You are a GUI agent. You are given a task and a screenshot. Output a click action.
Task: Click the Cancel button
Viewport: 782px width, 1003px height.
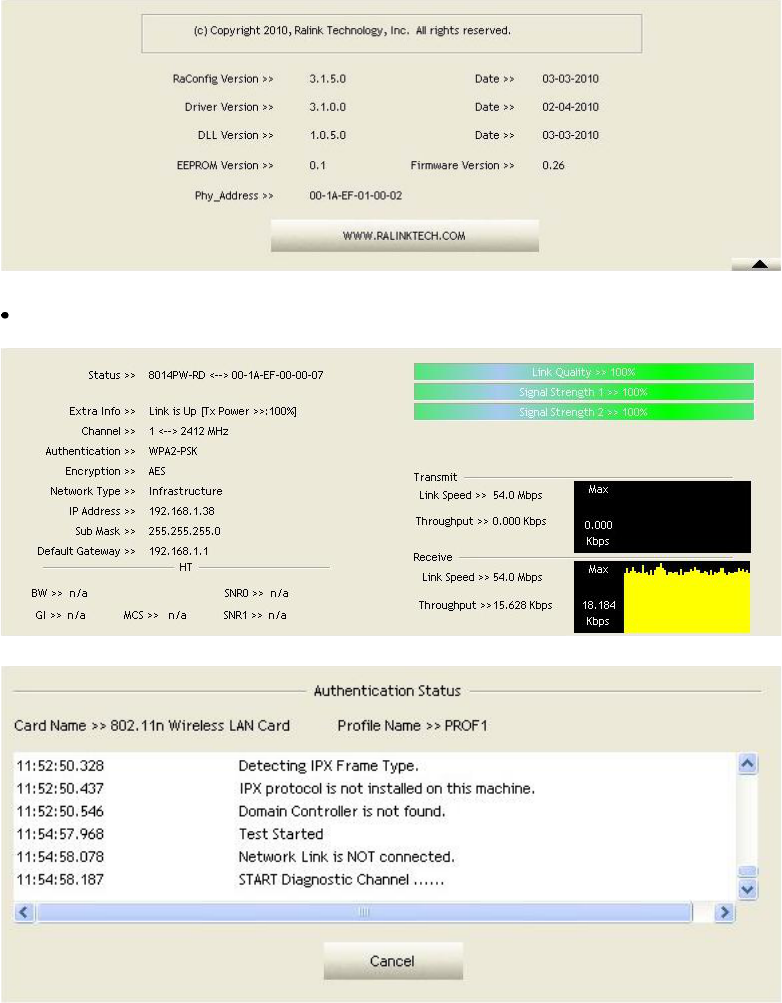point(393,961)
